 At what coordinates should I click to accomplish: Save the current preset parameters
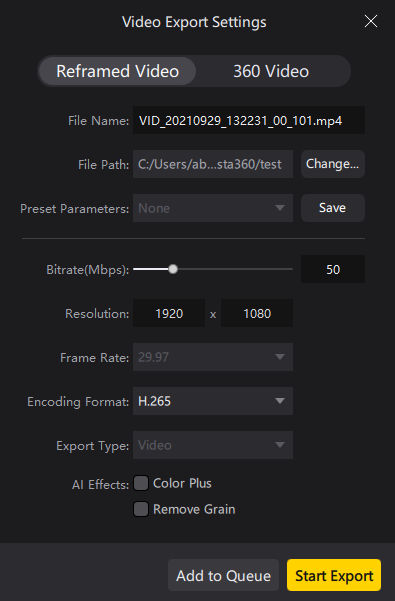click(x=333, y=208)
